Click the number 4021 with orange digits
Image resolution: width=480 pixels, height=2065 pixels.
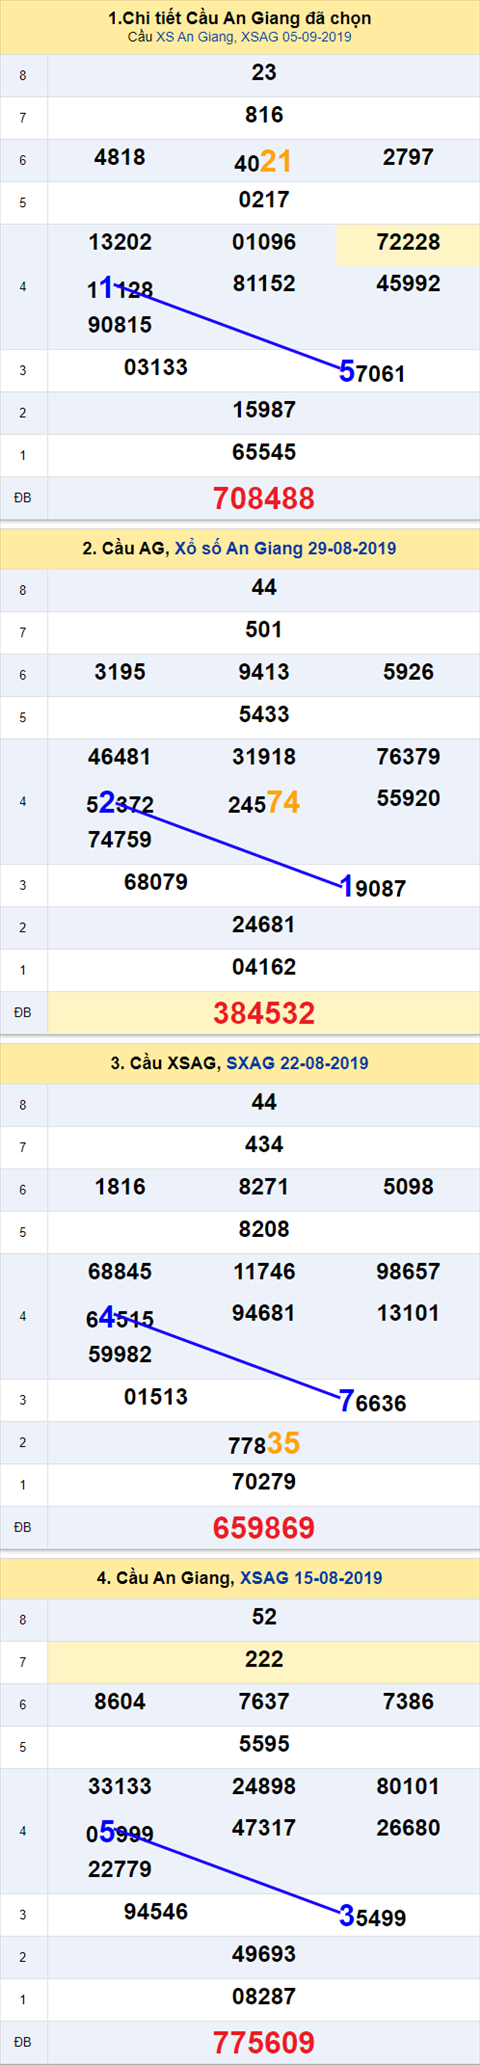tap(264, 161)
